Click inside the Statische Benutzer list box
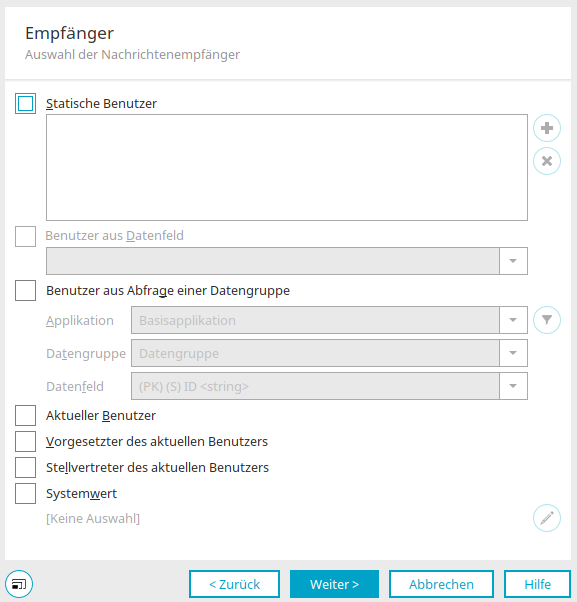577x602 pixels. pos(287,167)
